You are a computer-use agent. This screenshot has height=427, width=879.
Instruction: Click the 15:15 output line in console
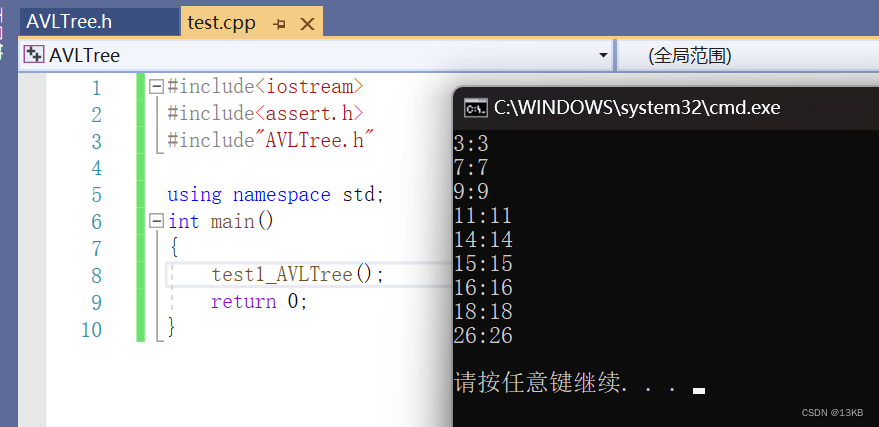483,264
